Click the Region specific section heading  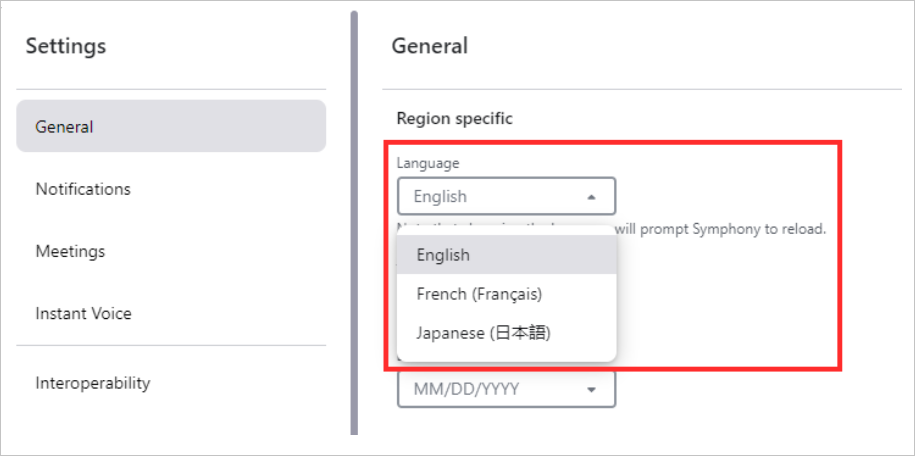[455, 119]
